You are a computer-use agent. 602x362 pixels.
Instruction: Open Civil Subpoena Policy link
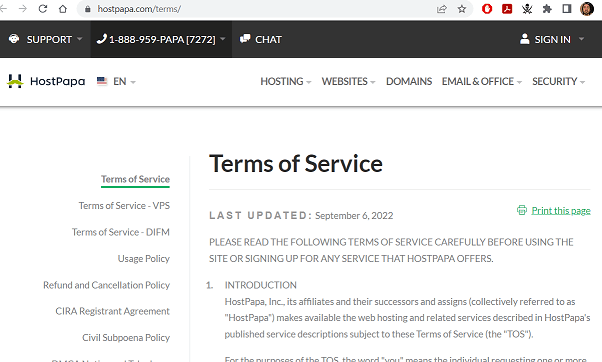[126, 337]
